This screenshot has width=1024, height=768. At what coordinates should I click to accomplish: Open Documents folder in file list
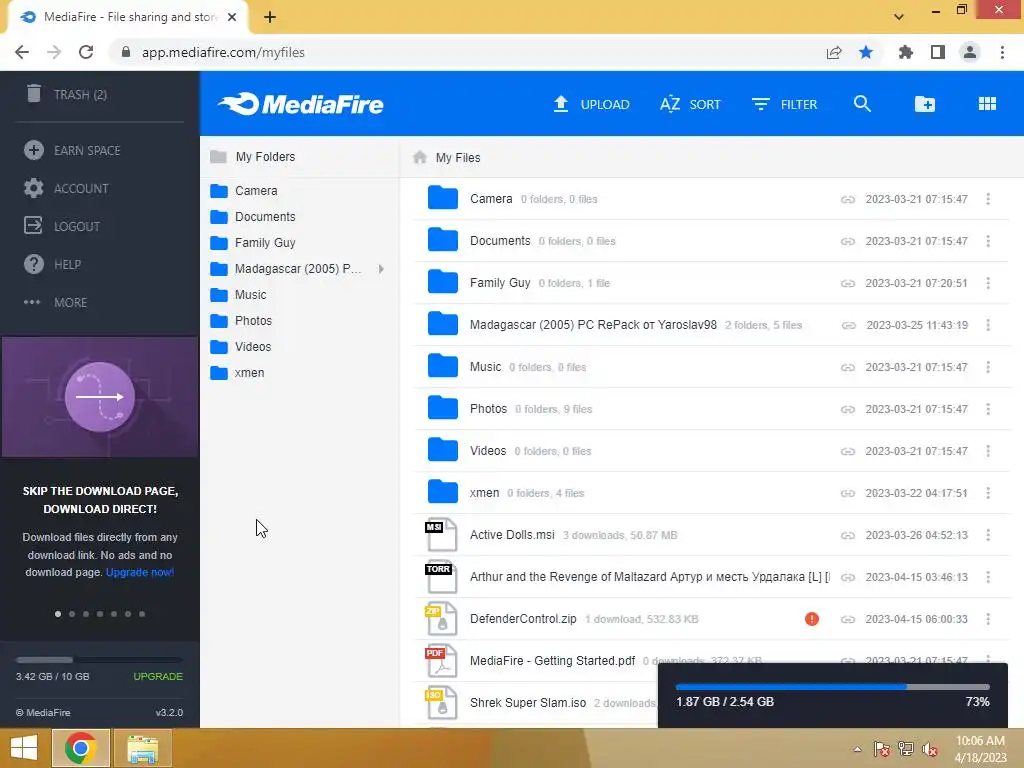pyautogui.click(x=500, y=240)
